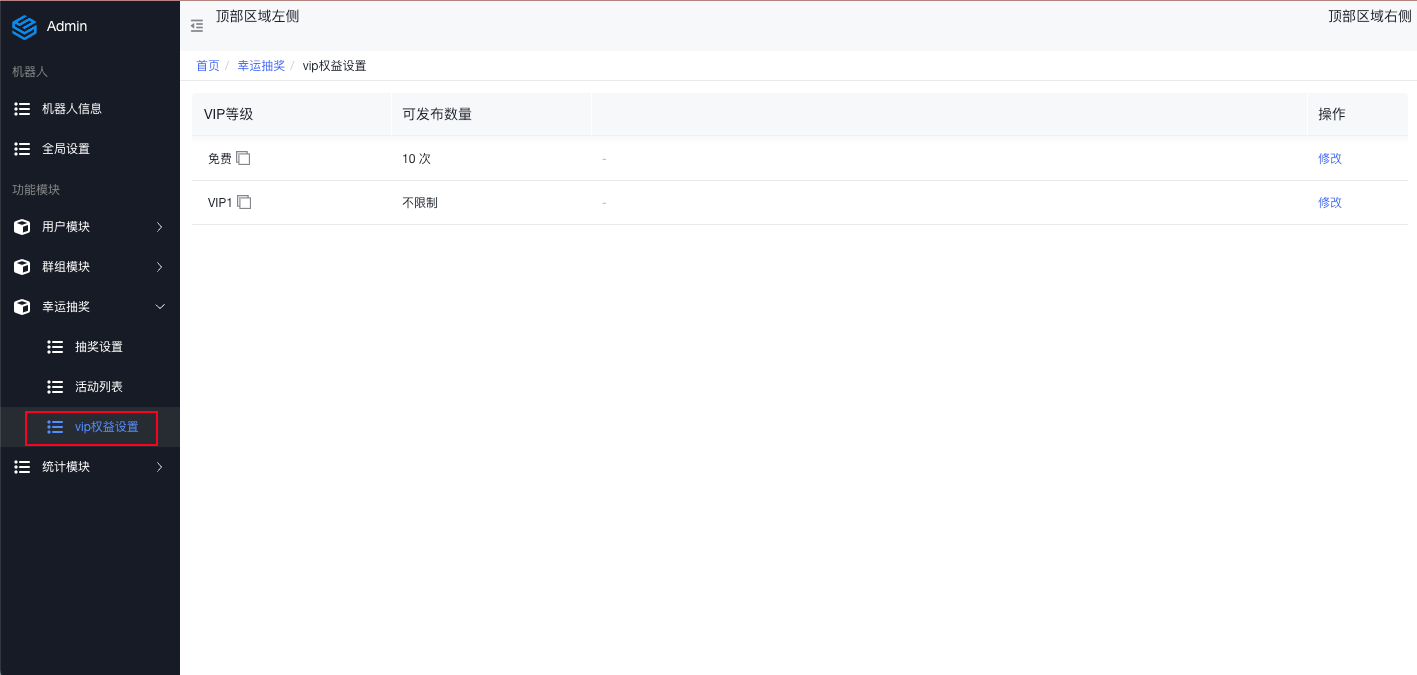Click the 机器人信息 list icon
1417x675 pixels.
22,109
